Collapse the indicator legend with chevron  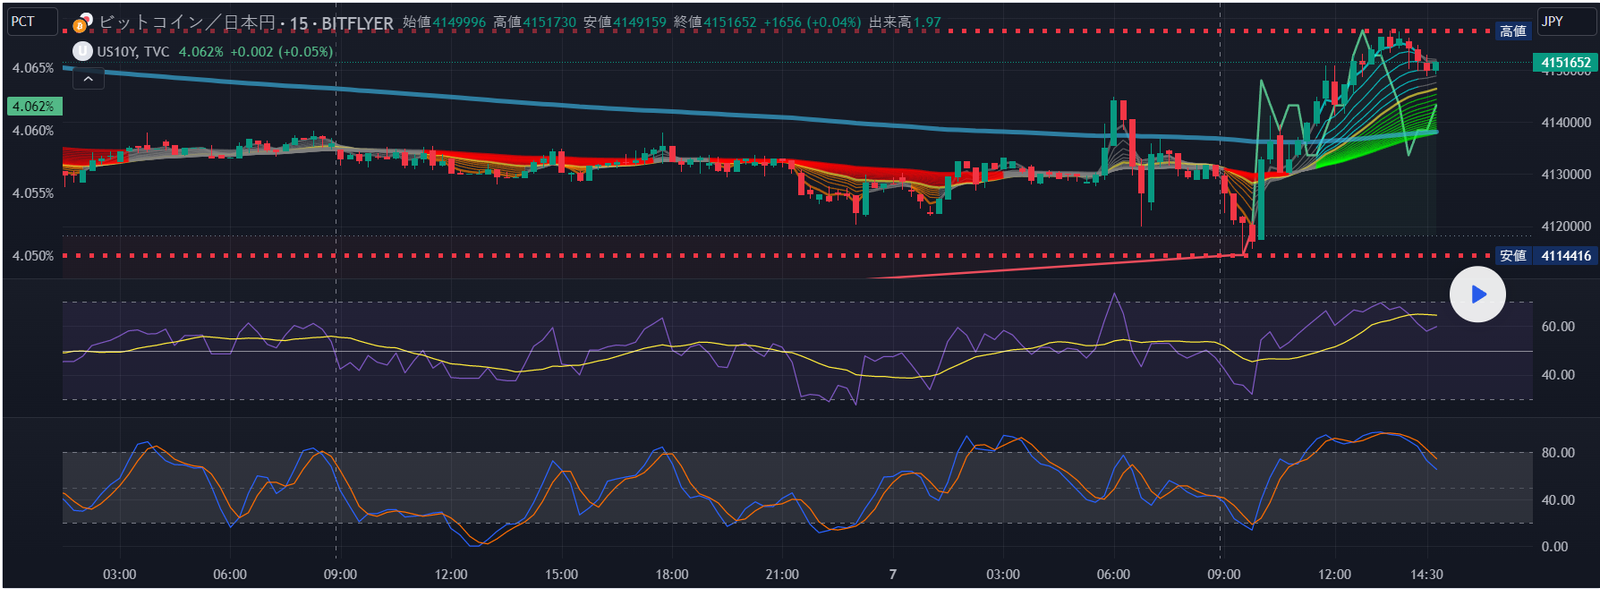(88, 78)
